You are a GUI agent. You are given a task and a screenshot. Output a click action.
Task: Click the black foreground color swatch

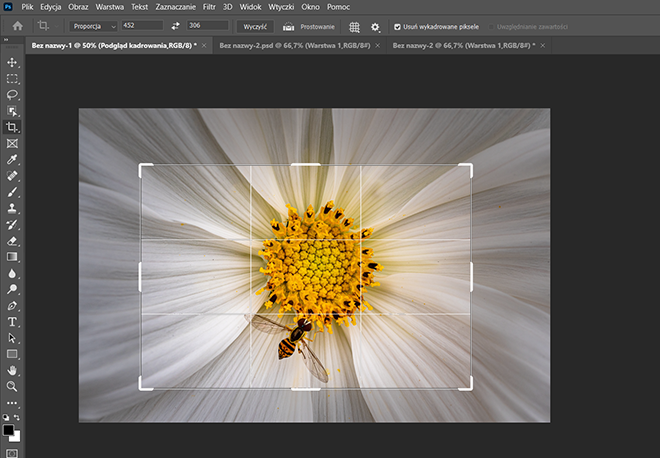[8, 430]
